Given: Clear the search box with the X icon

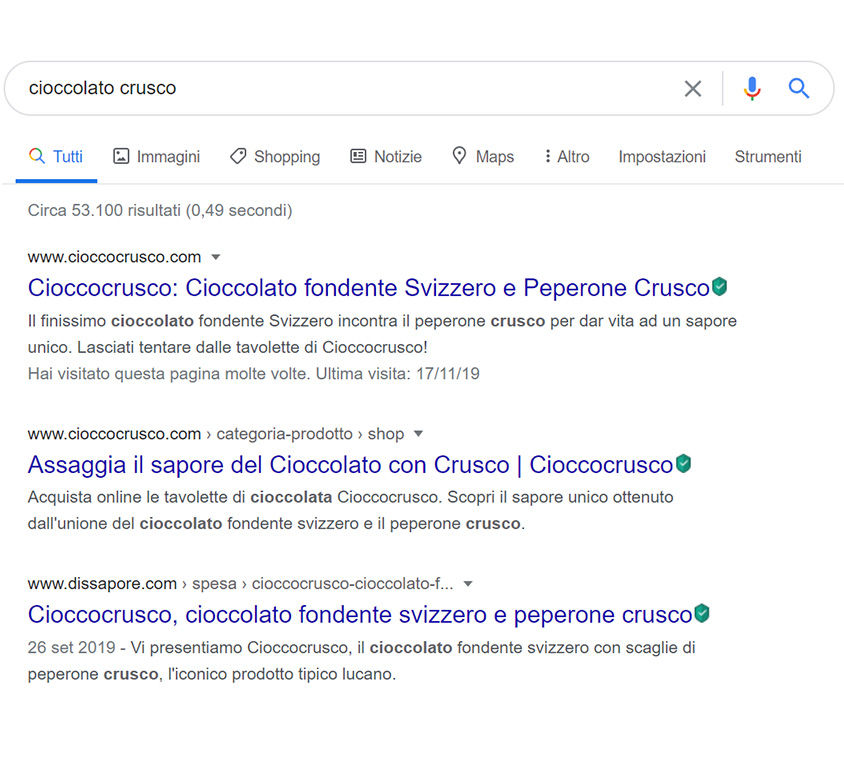Looking at the screenshot, I should coord(693,88).
